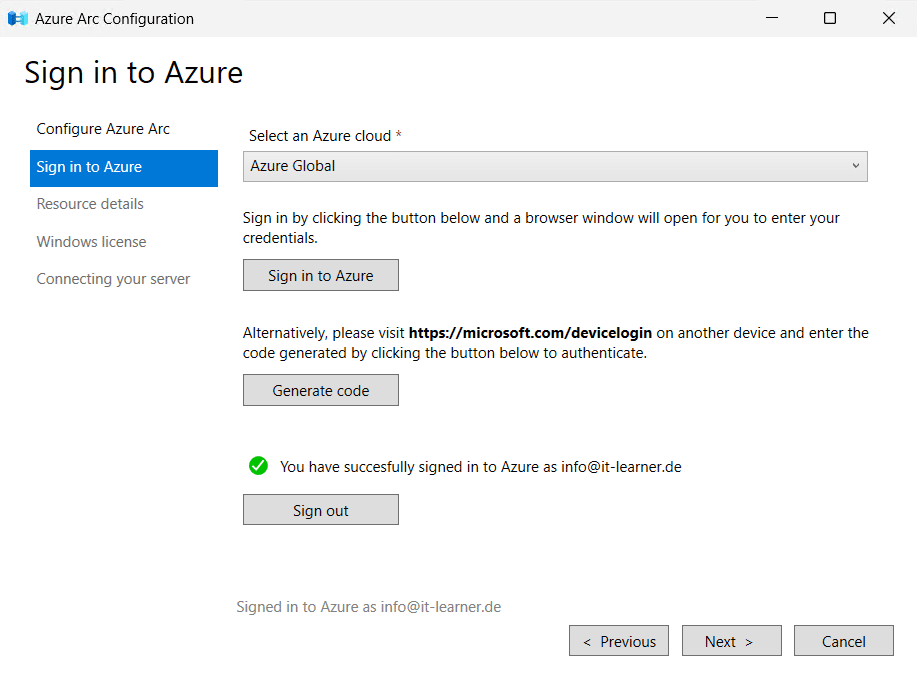Open the Select an Azure cloud dropdown

pyautogui.click(x=555, y=166)
